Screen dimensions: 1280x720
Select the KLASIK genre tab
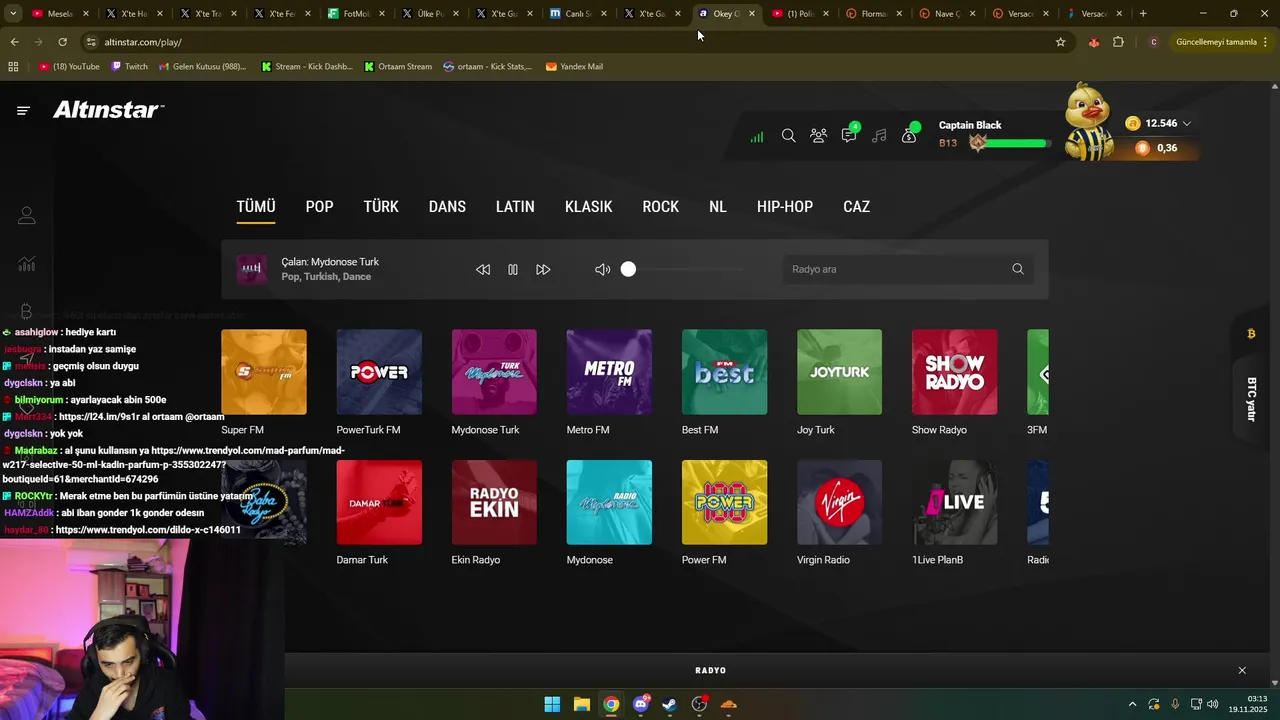(x=588, y=207)
